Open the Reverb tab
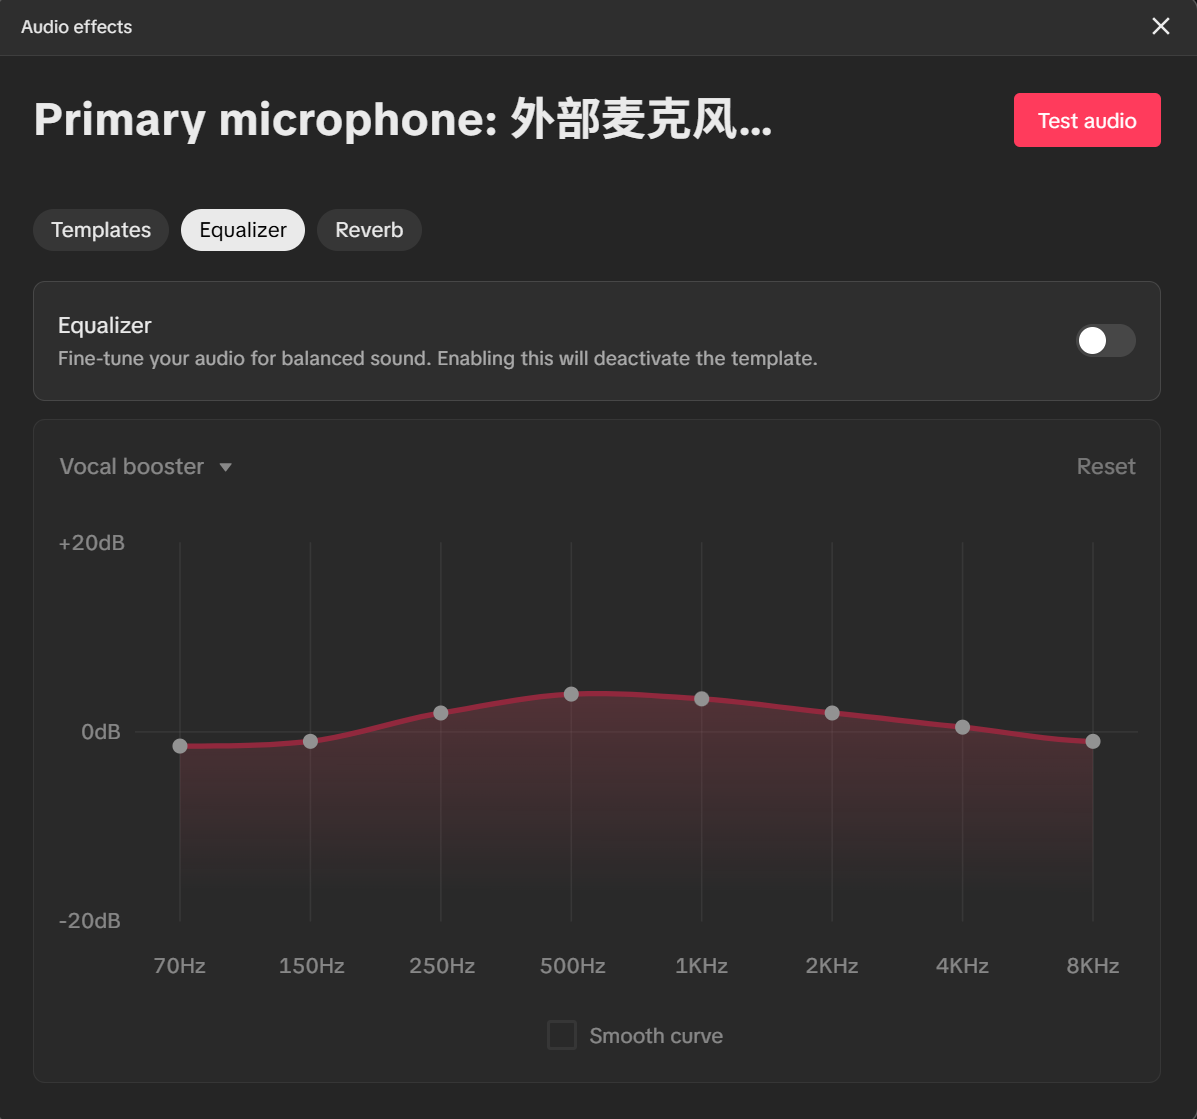The width and height of the screenshot is (1197, 1119). (x=369, y=230)
